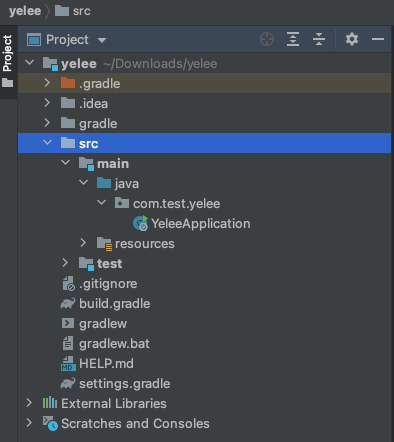This screenshot has width=394, height=442.
Task: Select the .gitignore file name
Action: point(108,284)
